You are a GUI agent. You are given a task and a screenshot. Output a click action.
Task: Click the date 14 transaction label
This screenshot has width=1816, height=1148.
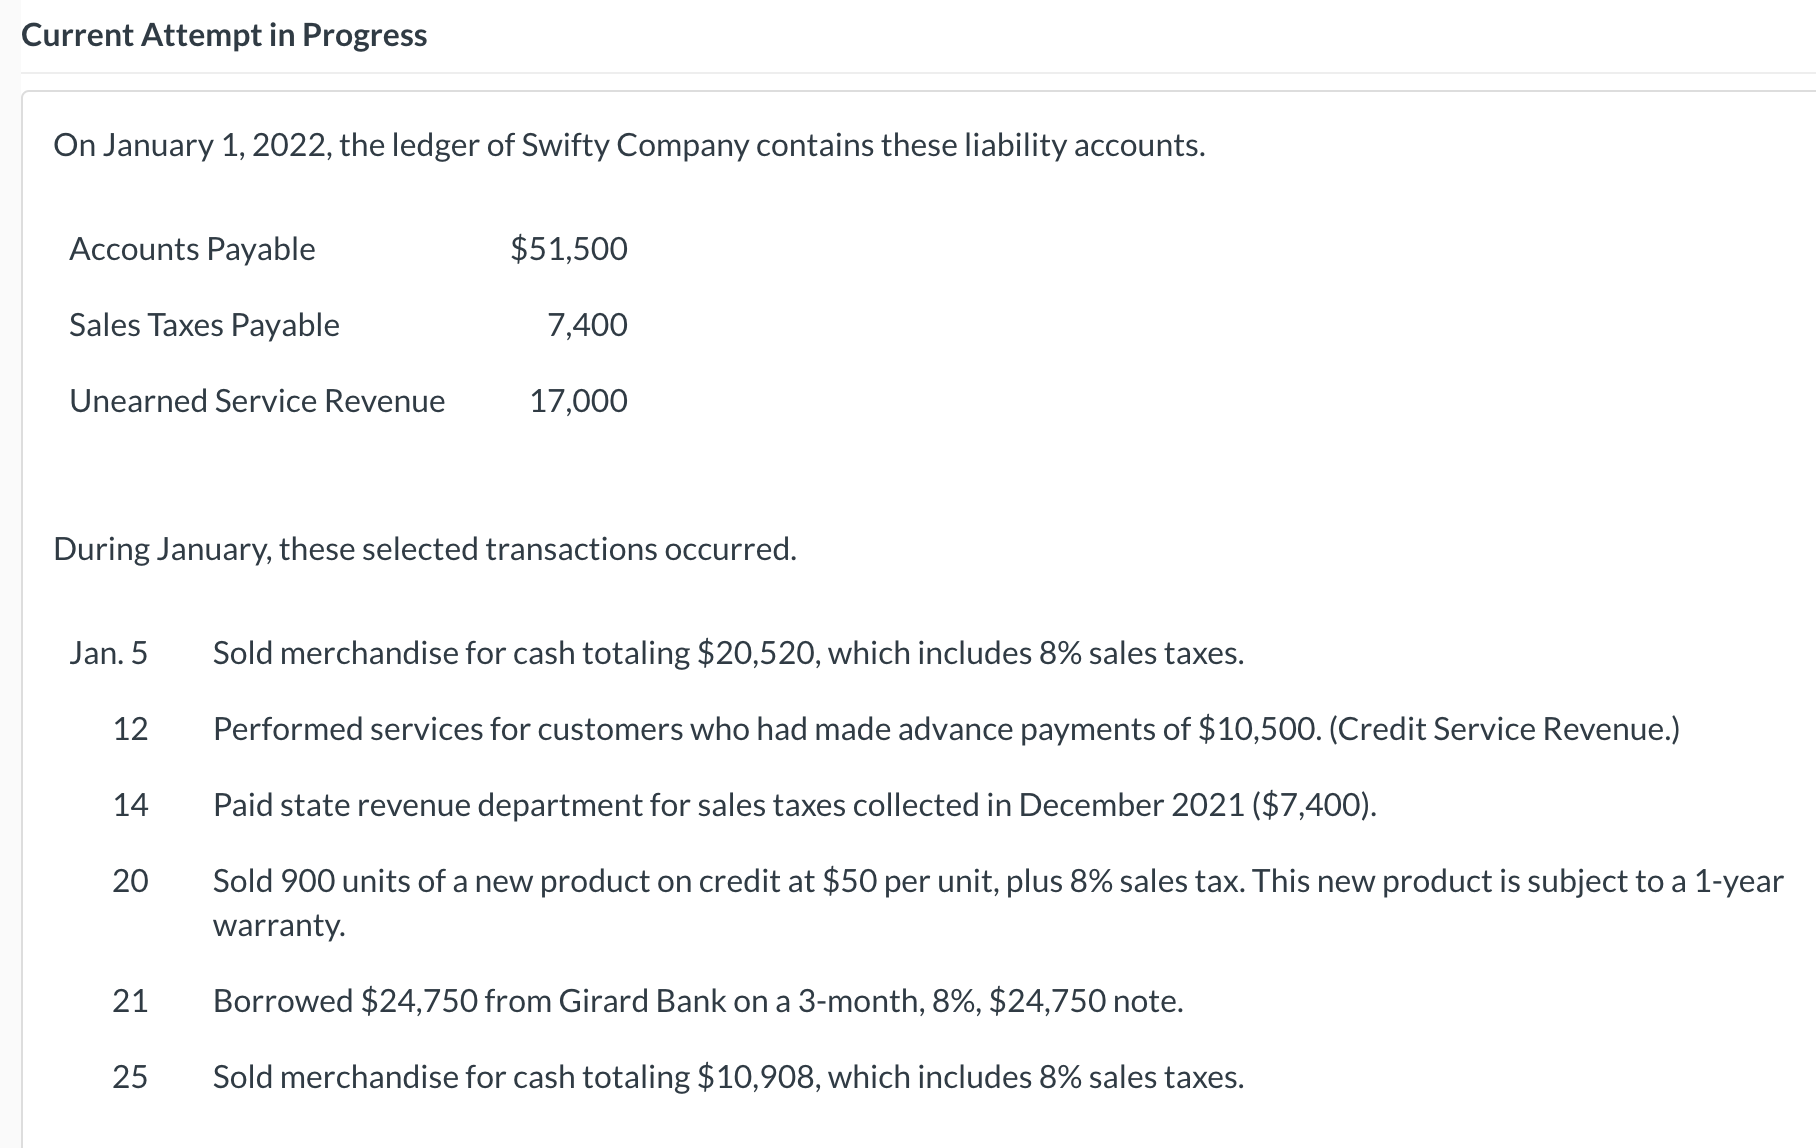[x=130, y=805]
